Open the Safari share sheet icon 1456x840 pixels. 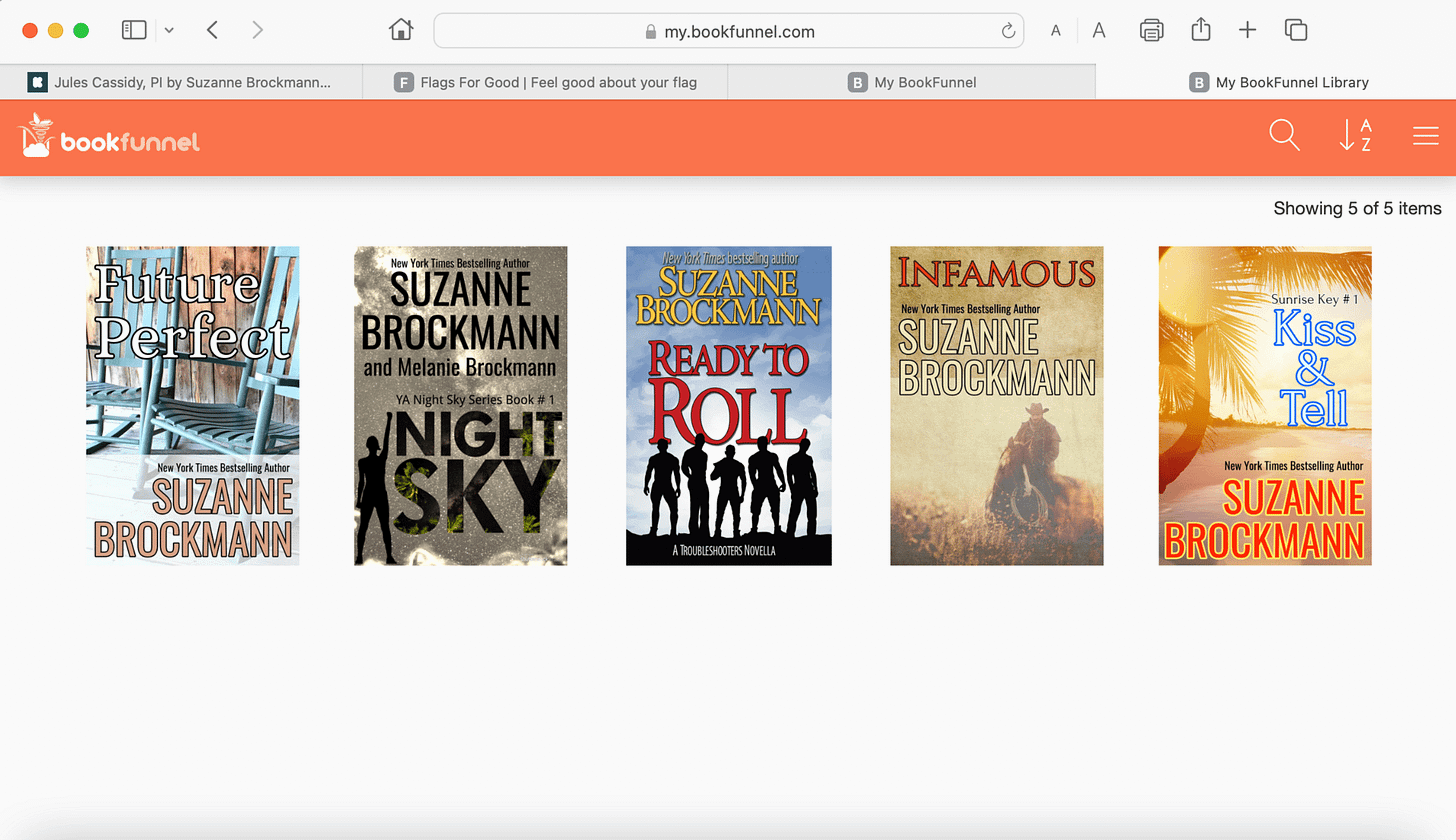click(1200, 30)
